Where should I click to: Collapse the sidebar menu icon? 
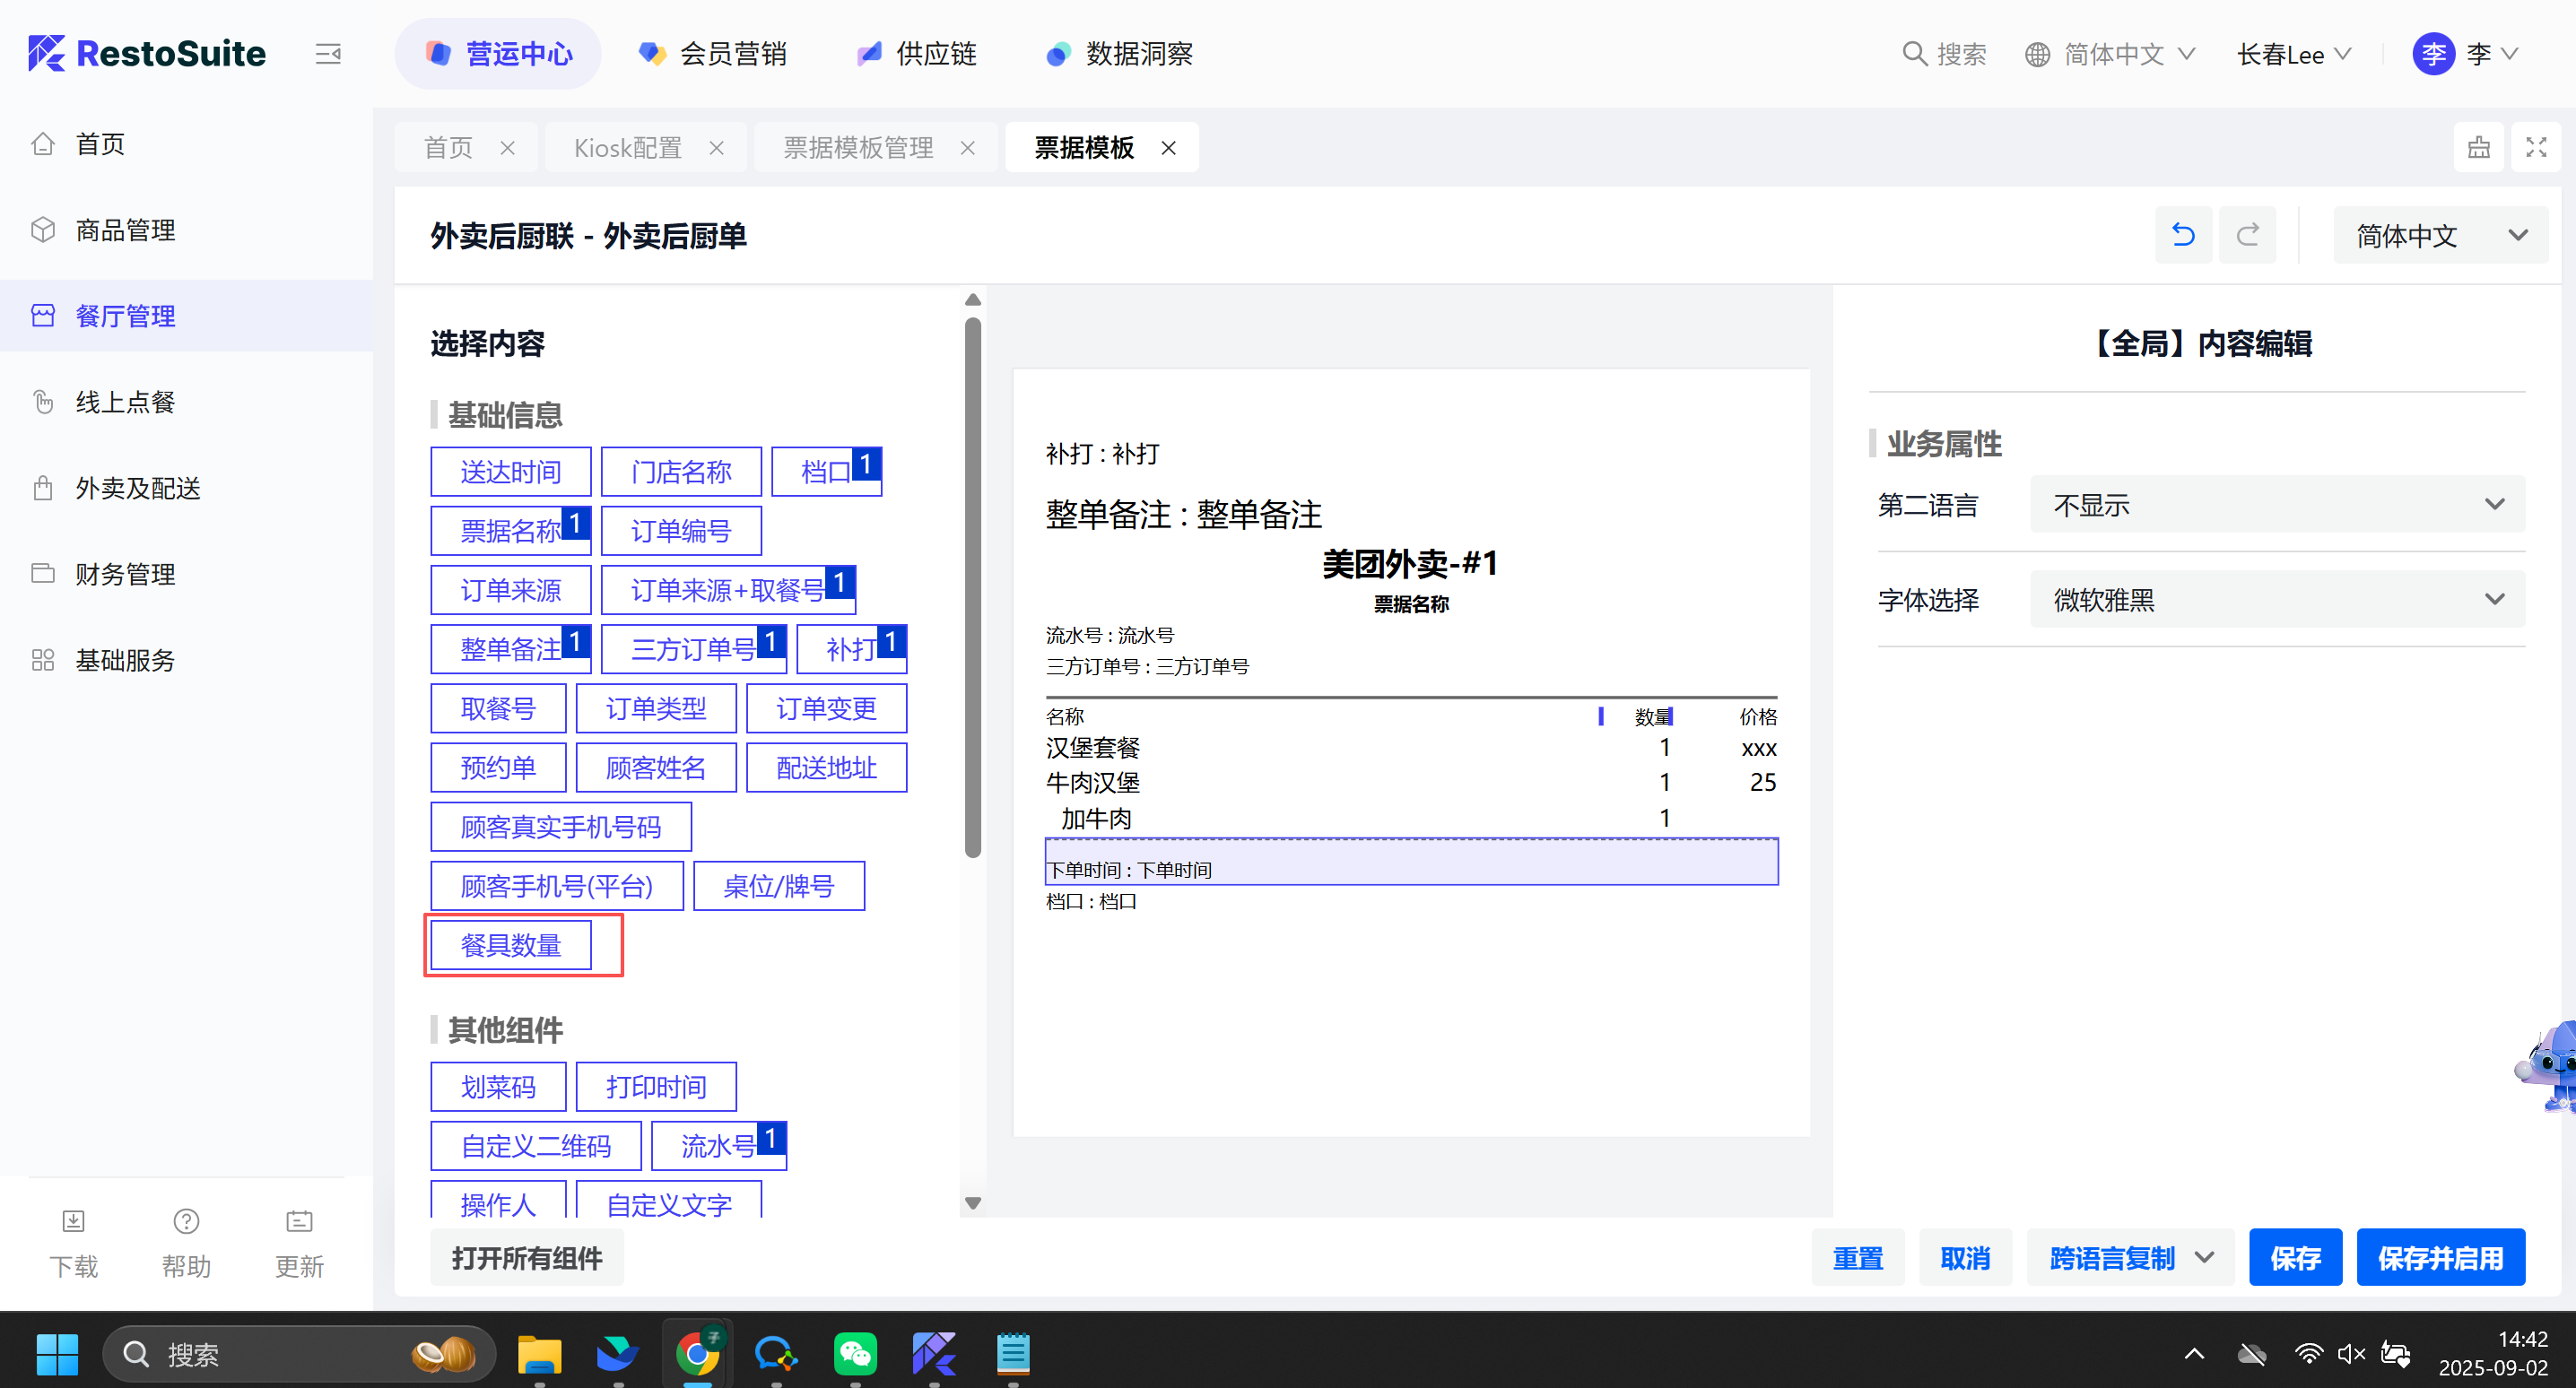328,54
